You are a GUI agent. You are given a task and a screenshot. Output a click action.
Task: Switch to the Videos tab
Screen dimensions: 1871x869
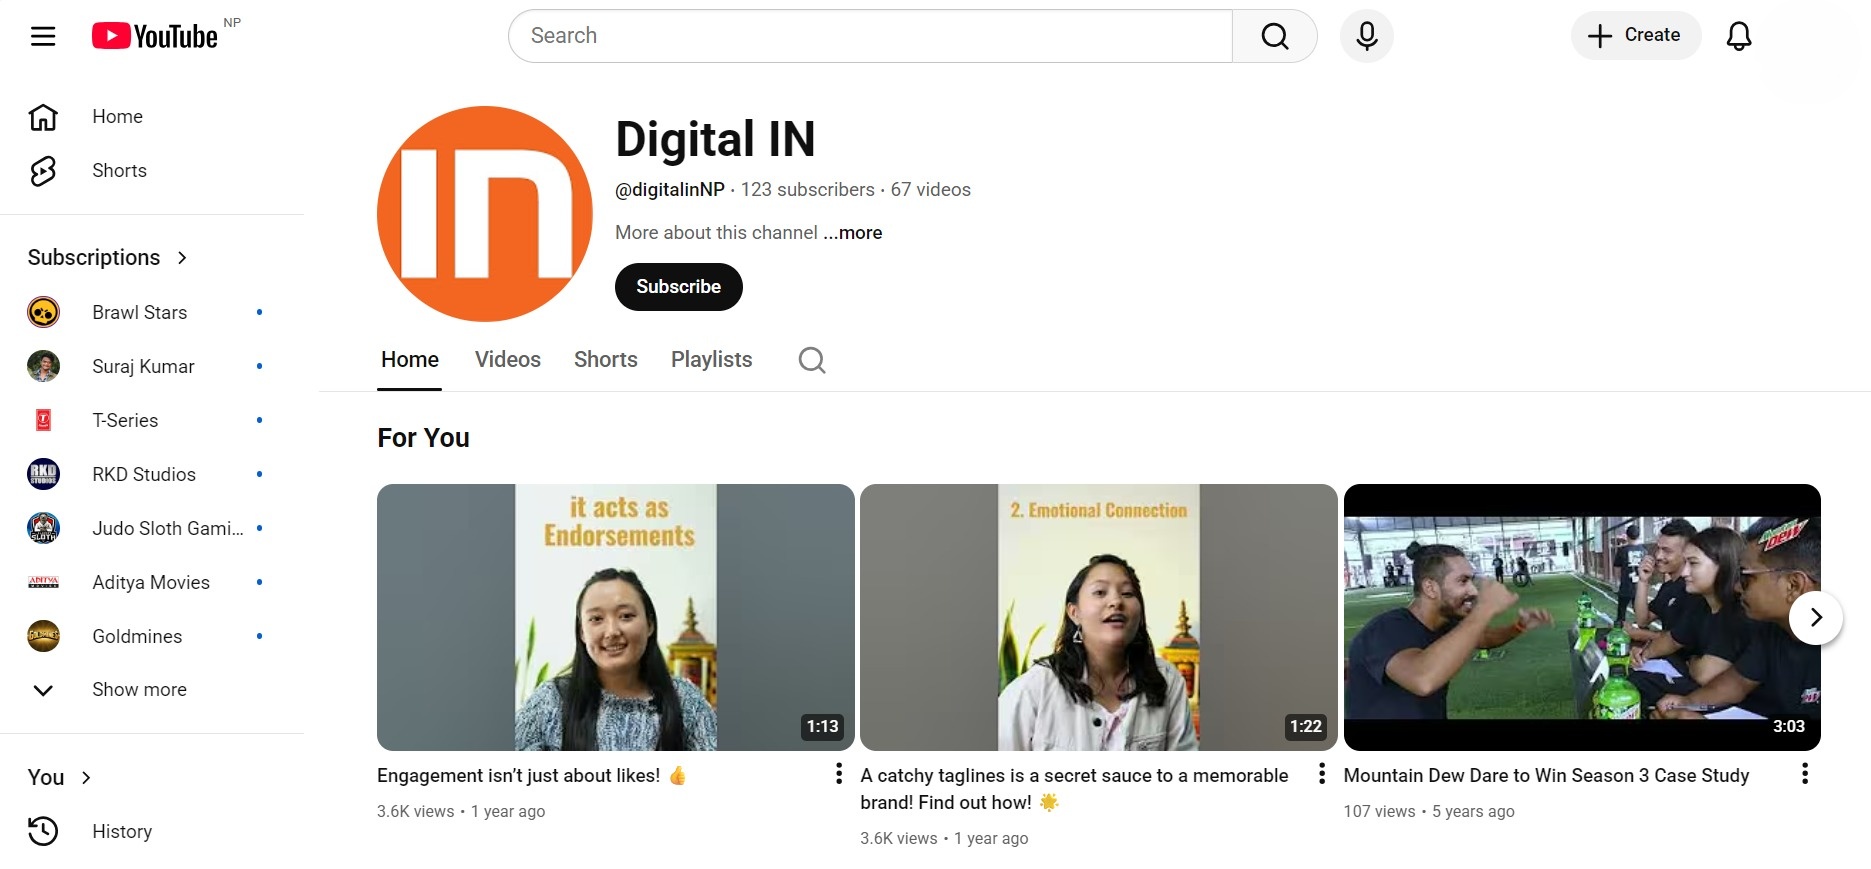[507, 360]
